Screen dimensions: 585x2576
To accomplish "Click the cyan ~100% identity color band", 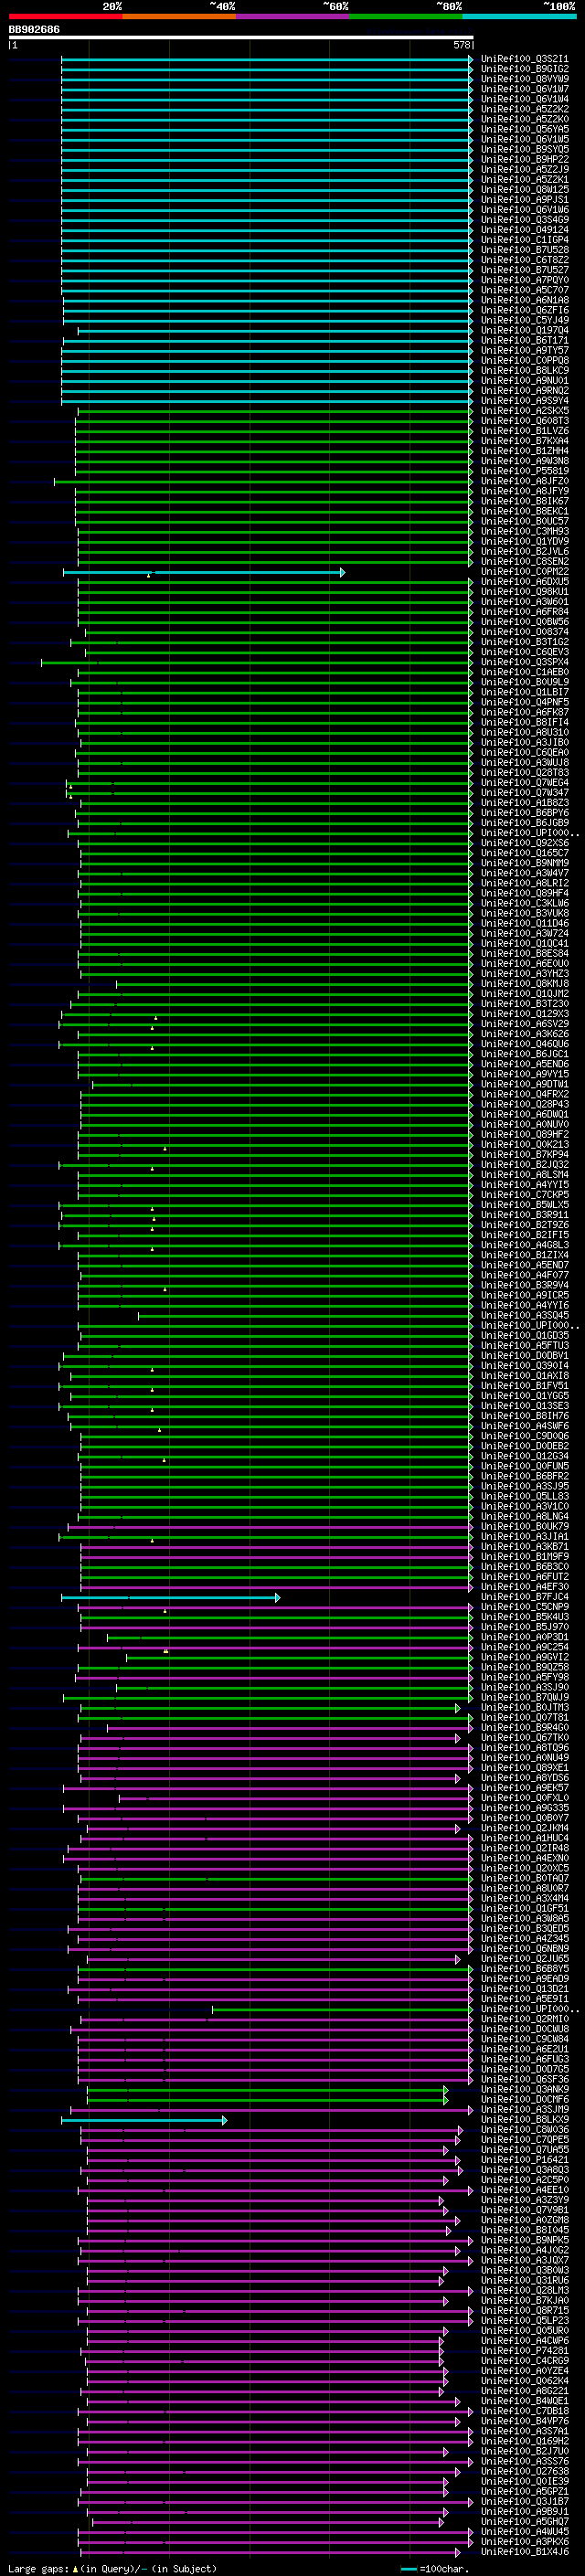I will coord(519,16).
